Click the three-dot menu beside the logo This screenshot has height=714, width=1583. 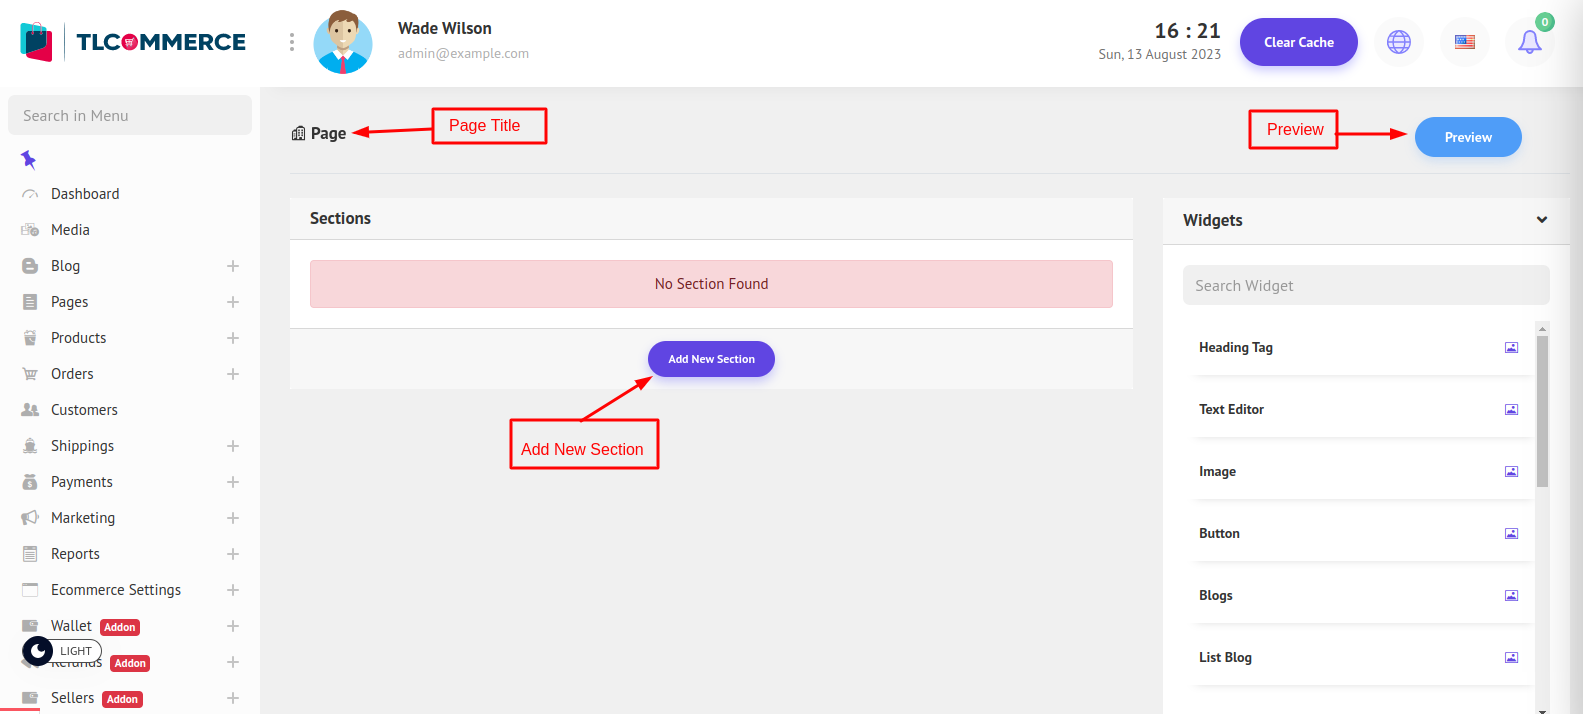(292, 42)
